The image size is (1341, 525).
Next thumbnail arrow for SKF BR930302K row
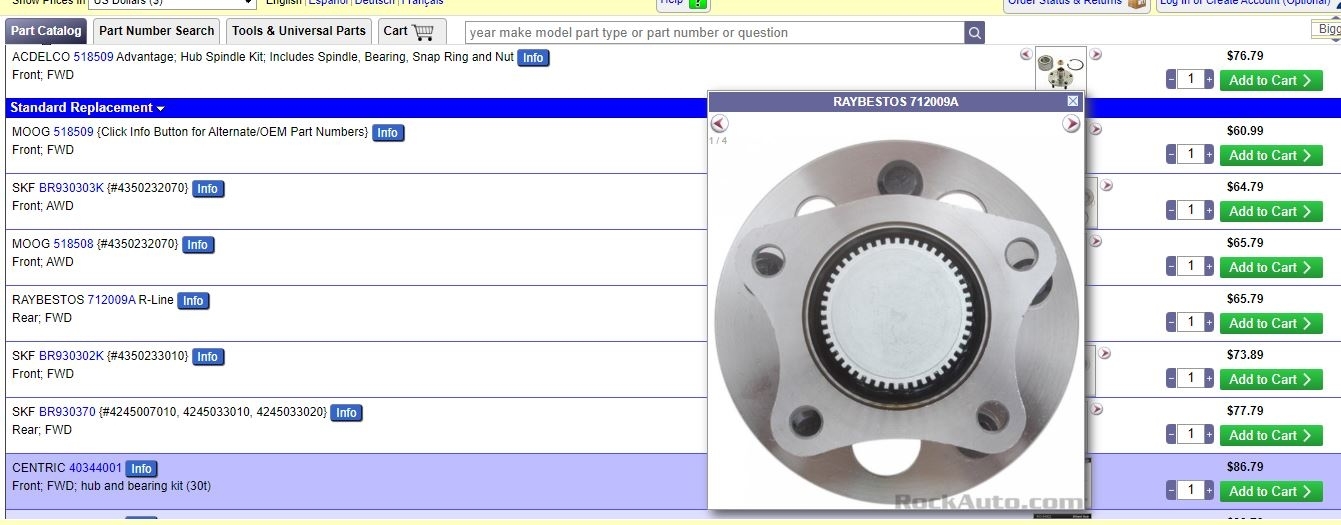(x=1105, y=353)
